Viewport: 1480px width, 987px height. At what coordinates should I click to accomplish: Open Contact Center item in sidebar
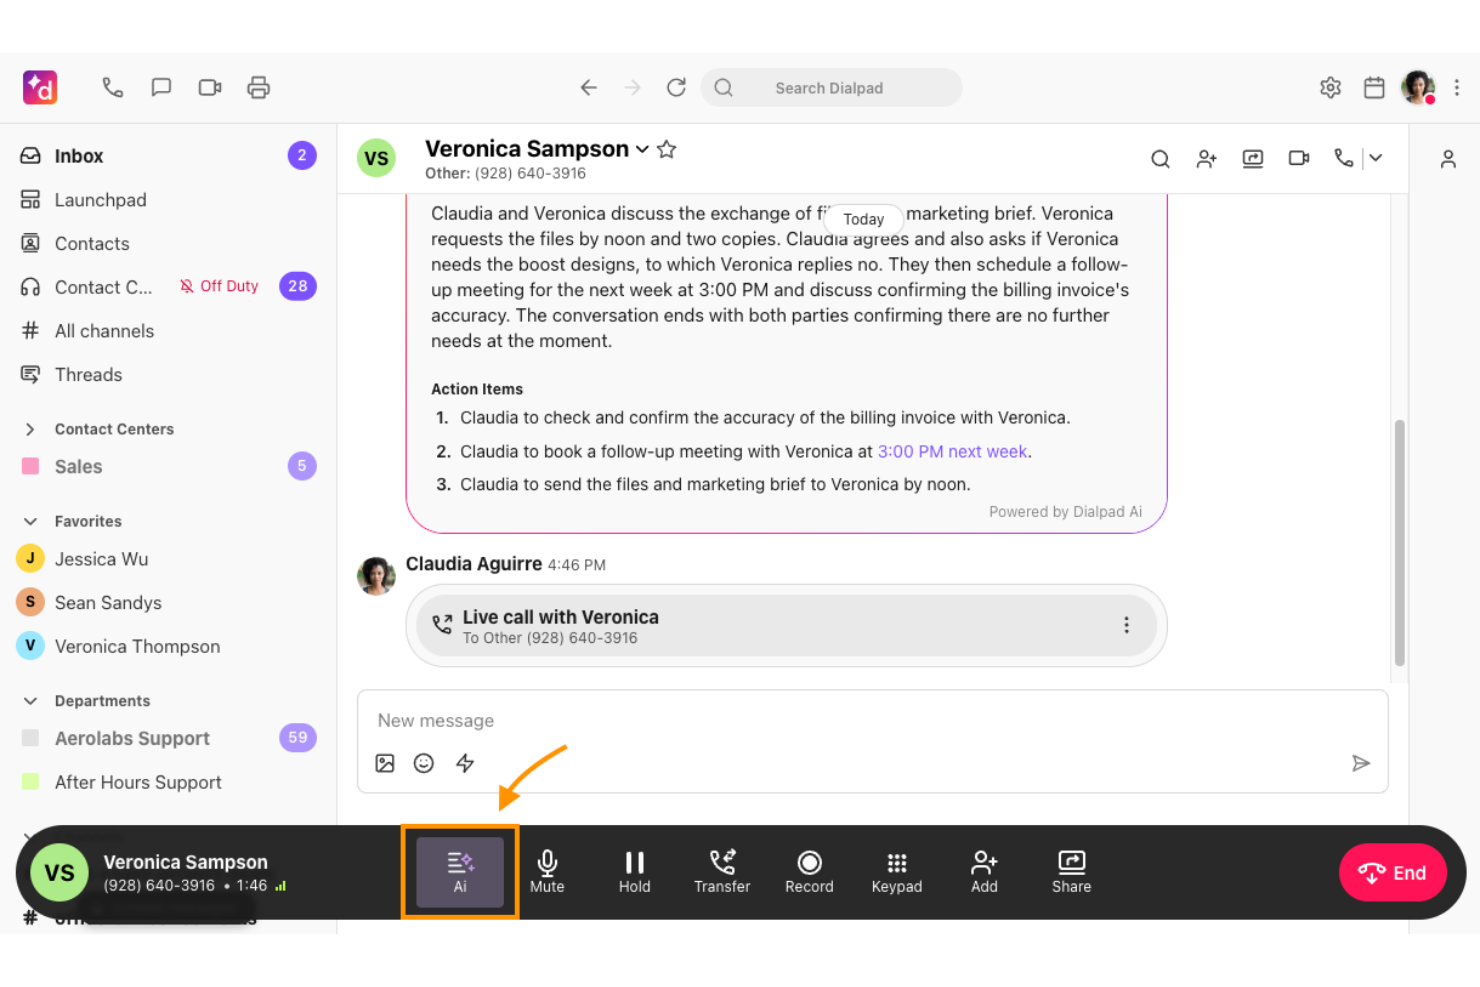coord(103,287)
